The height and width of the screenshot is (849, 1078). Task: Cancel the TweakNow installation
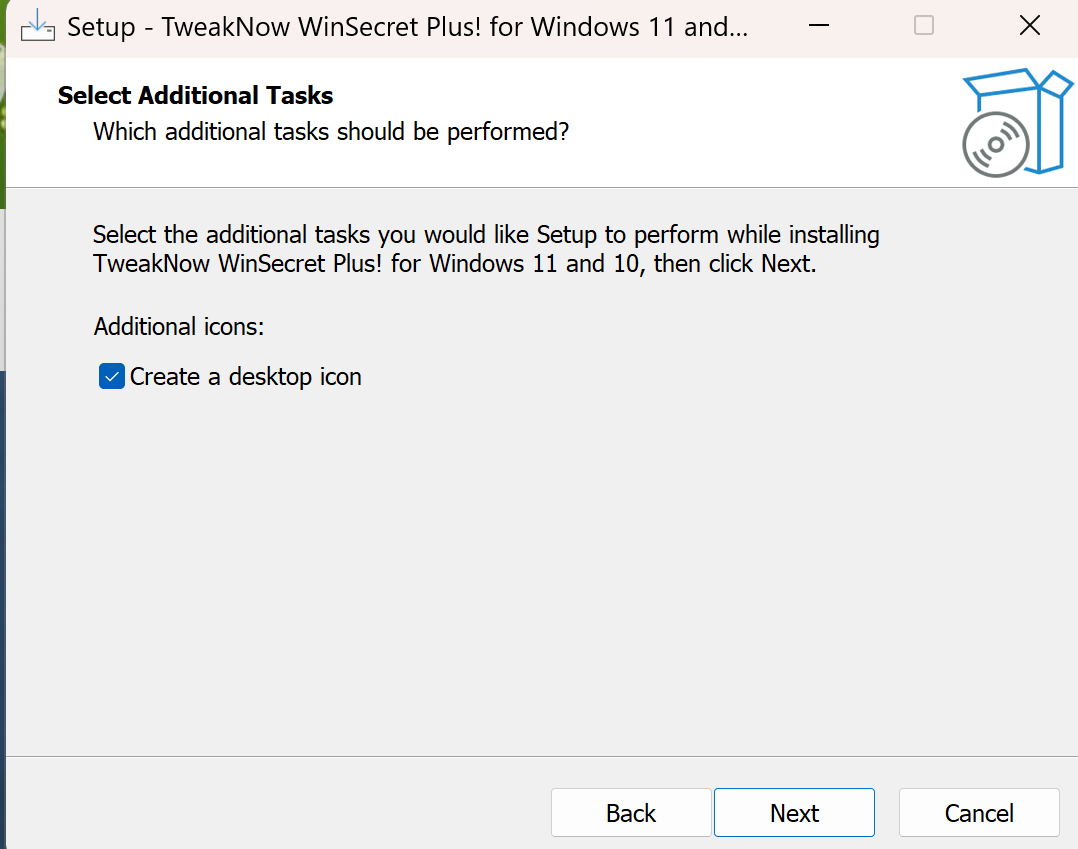tap(979, 813)
